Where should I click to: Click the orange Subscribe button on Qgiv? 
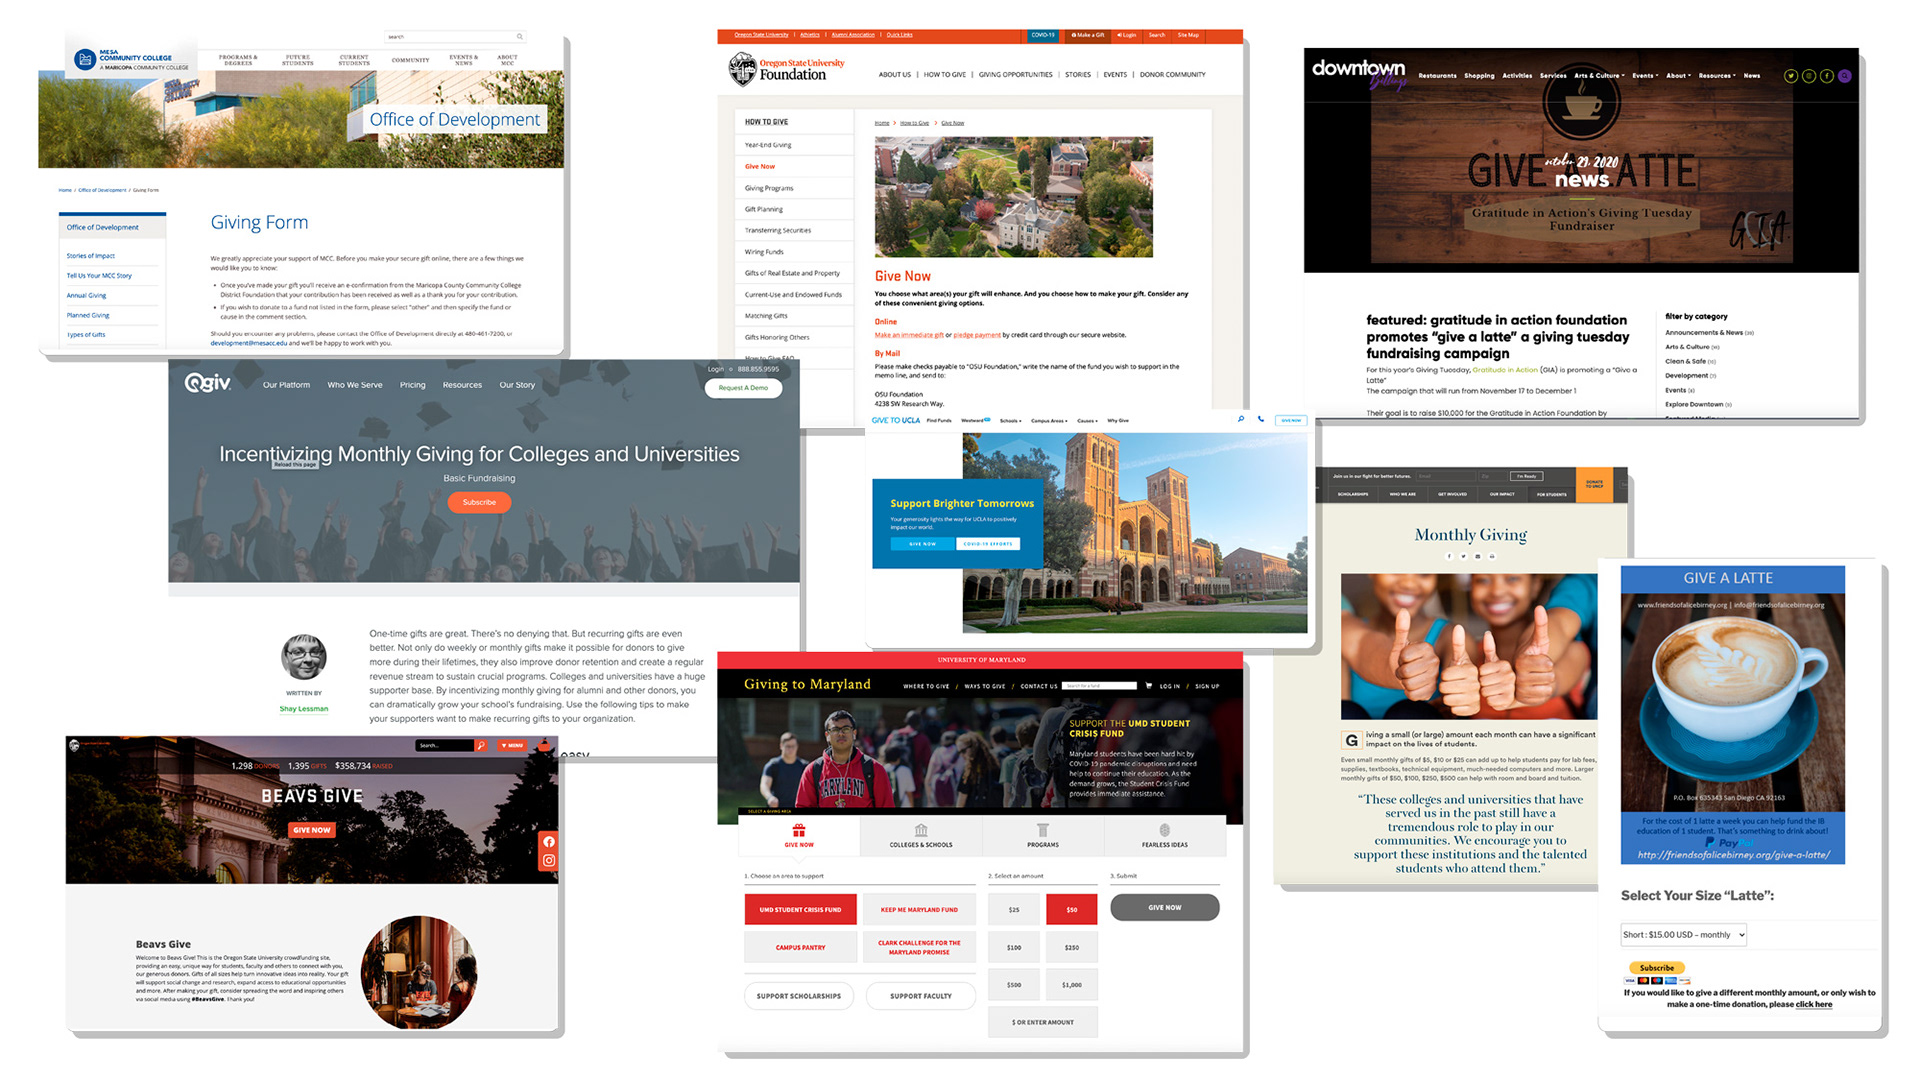tap(479, 502)
